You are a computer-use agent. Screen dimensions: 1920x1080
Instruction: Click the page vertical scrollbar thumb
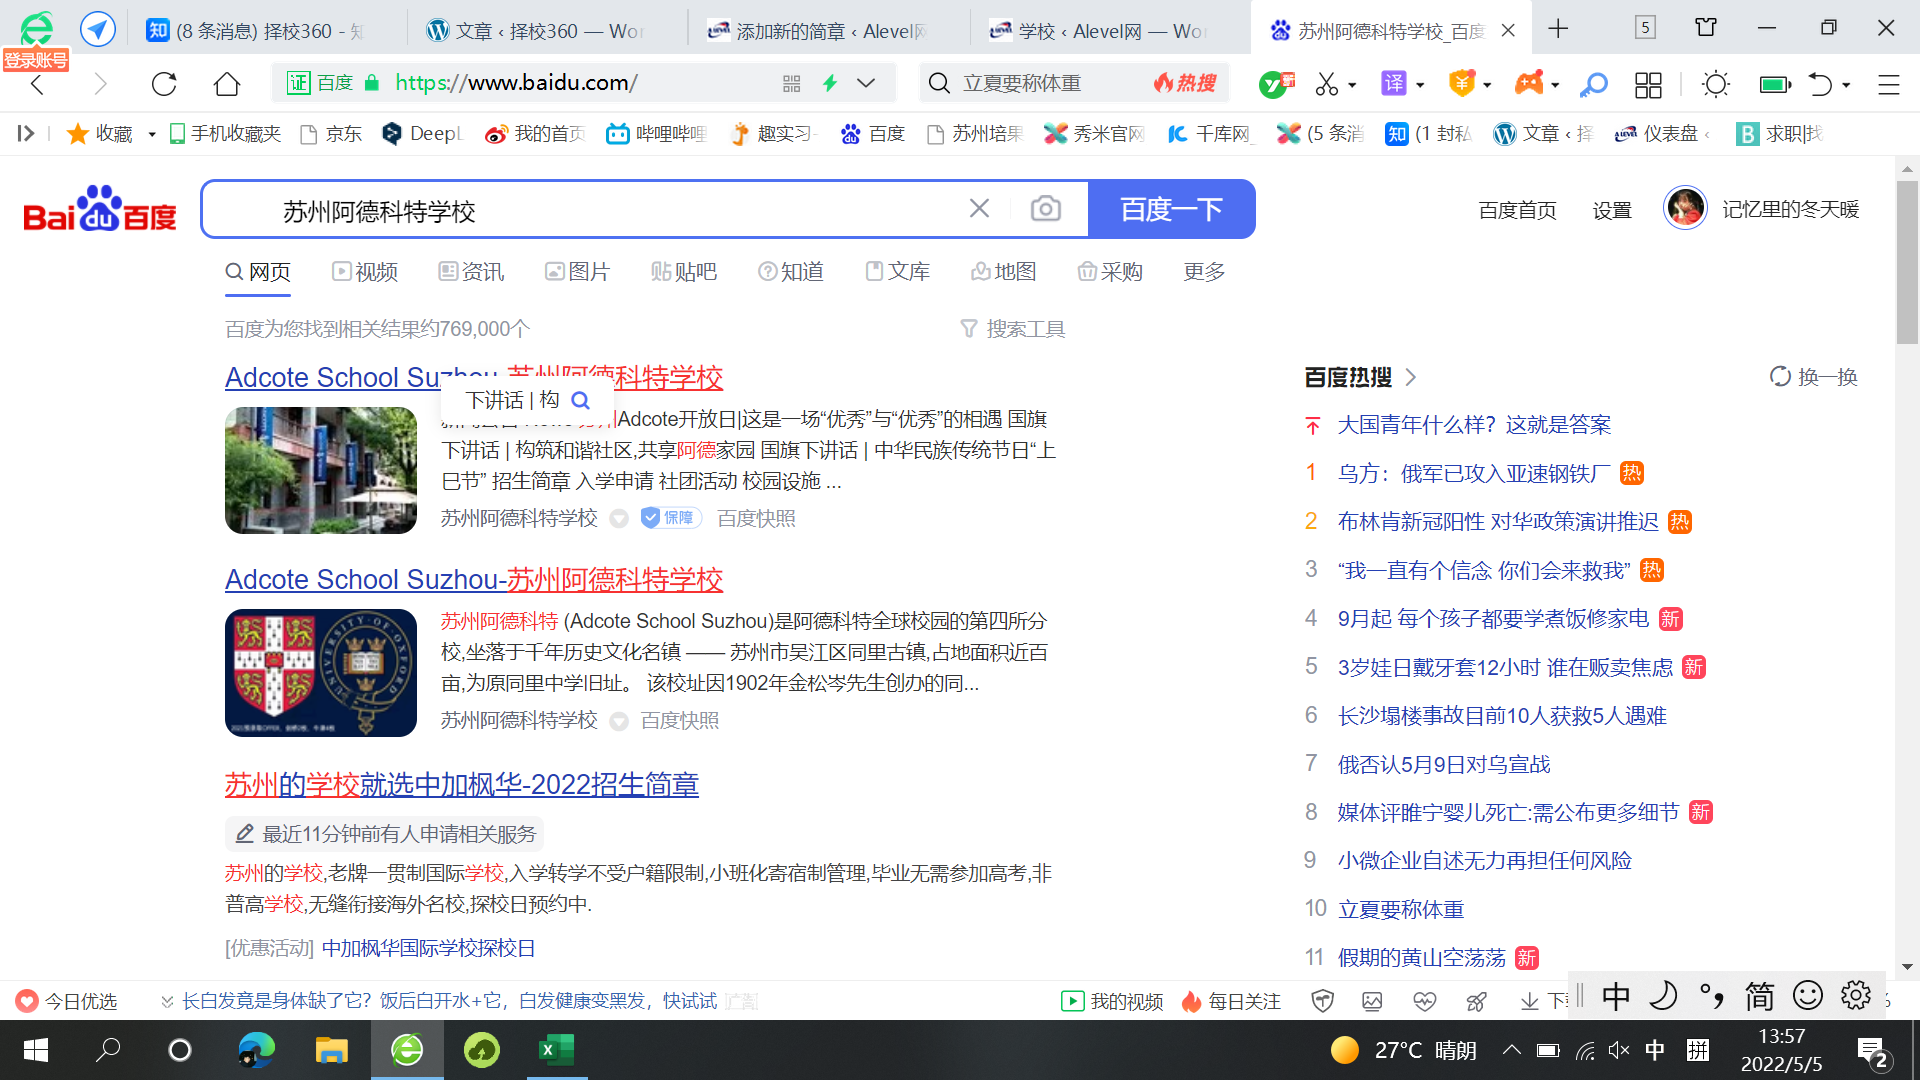point(1907,260)
